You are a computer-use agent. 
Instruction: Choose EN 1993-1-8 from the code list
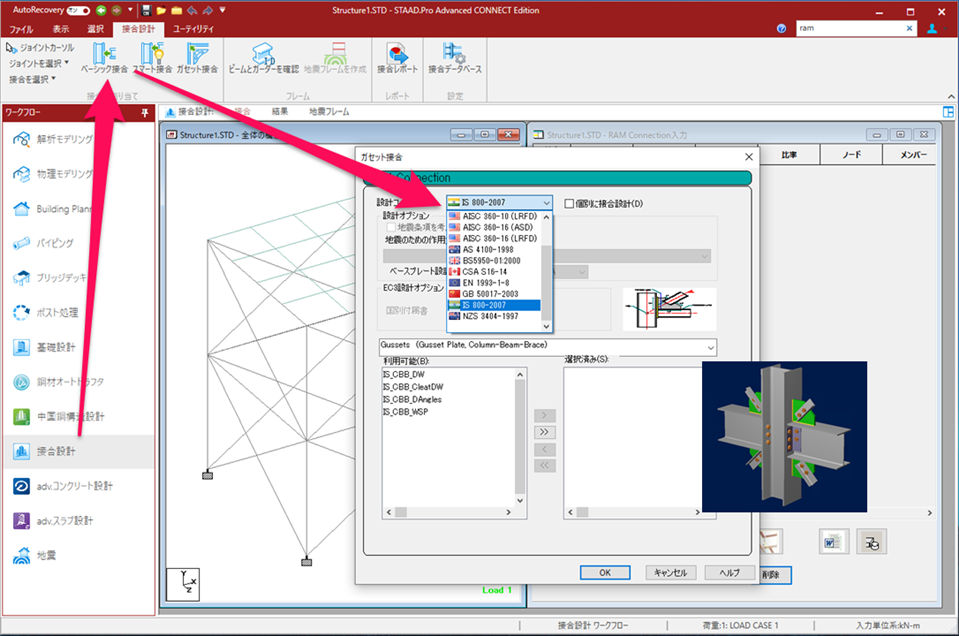tap(494, 283)
